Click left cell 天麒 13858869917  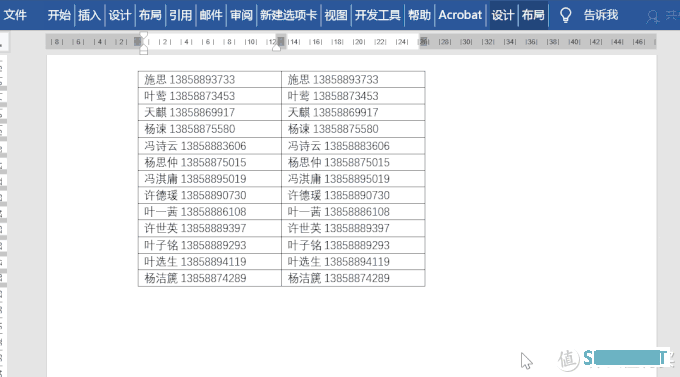210,112
